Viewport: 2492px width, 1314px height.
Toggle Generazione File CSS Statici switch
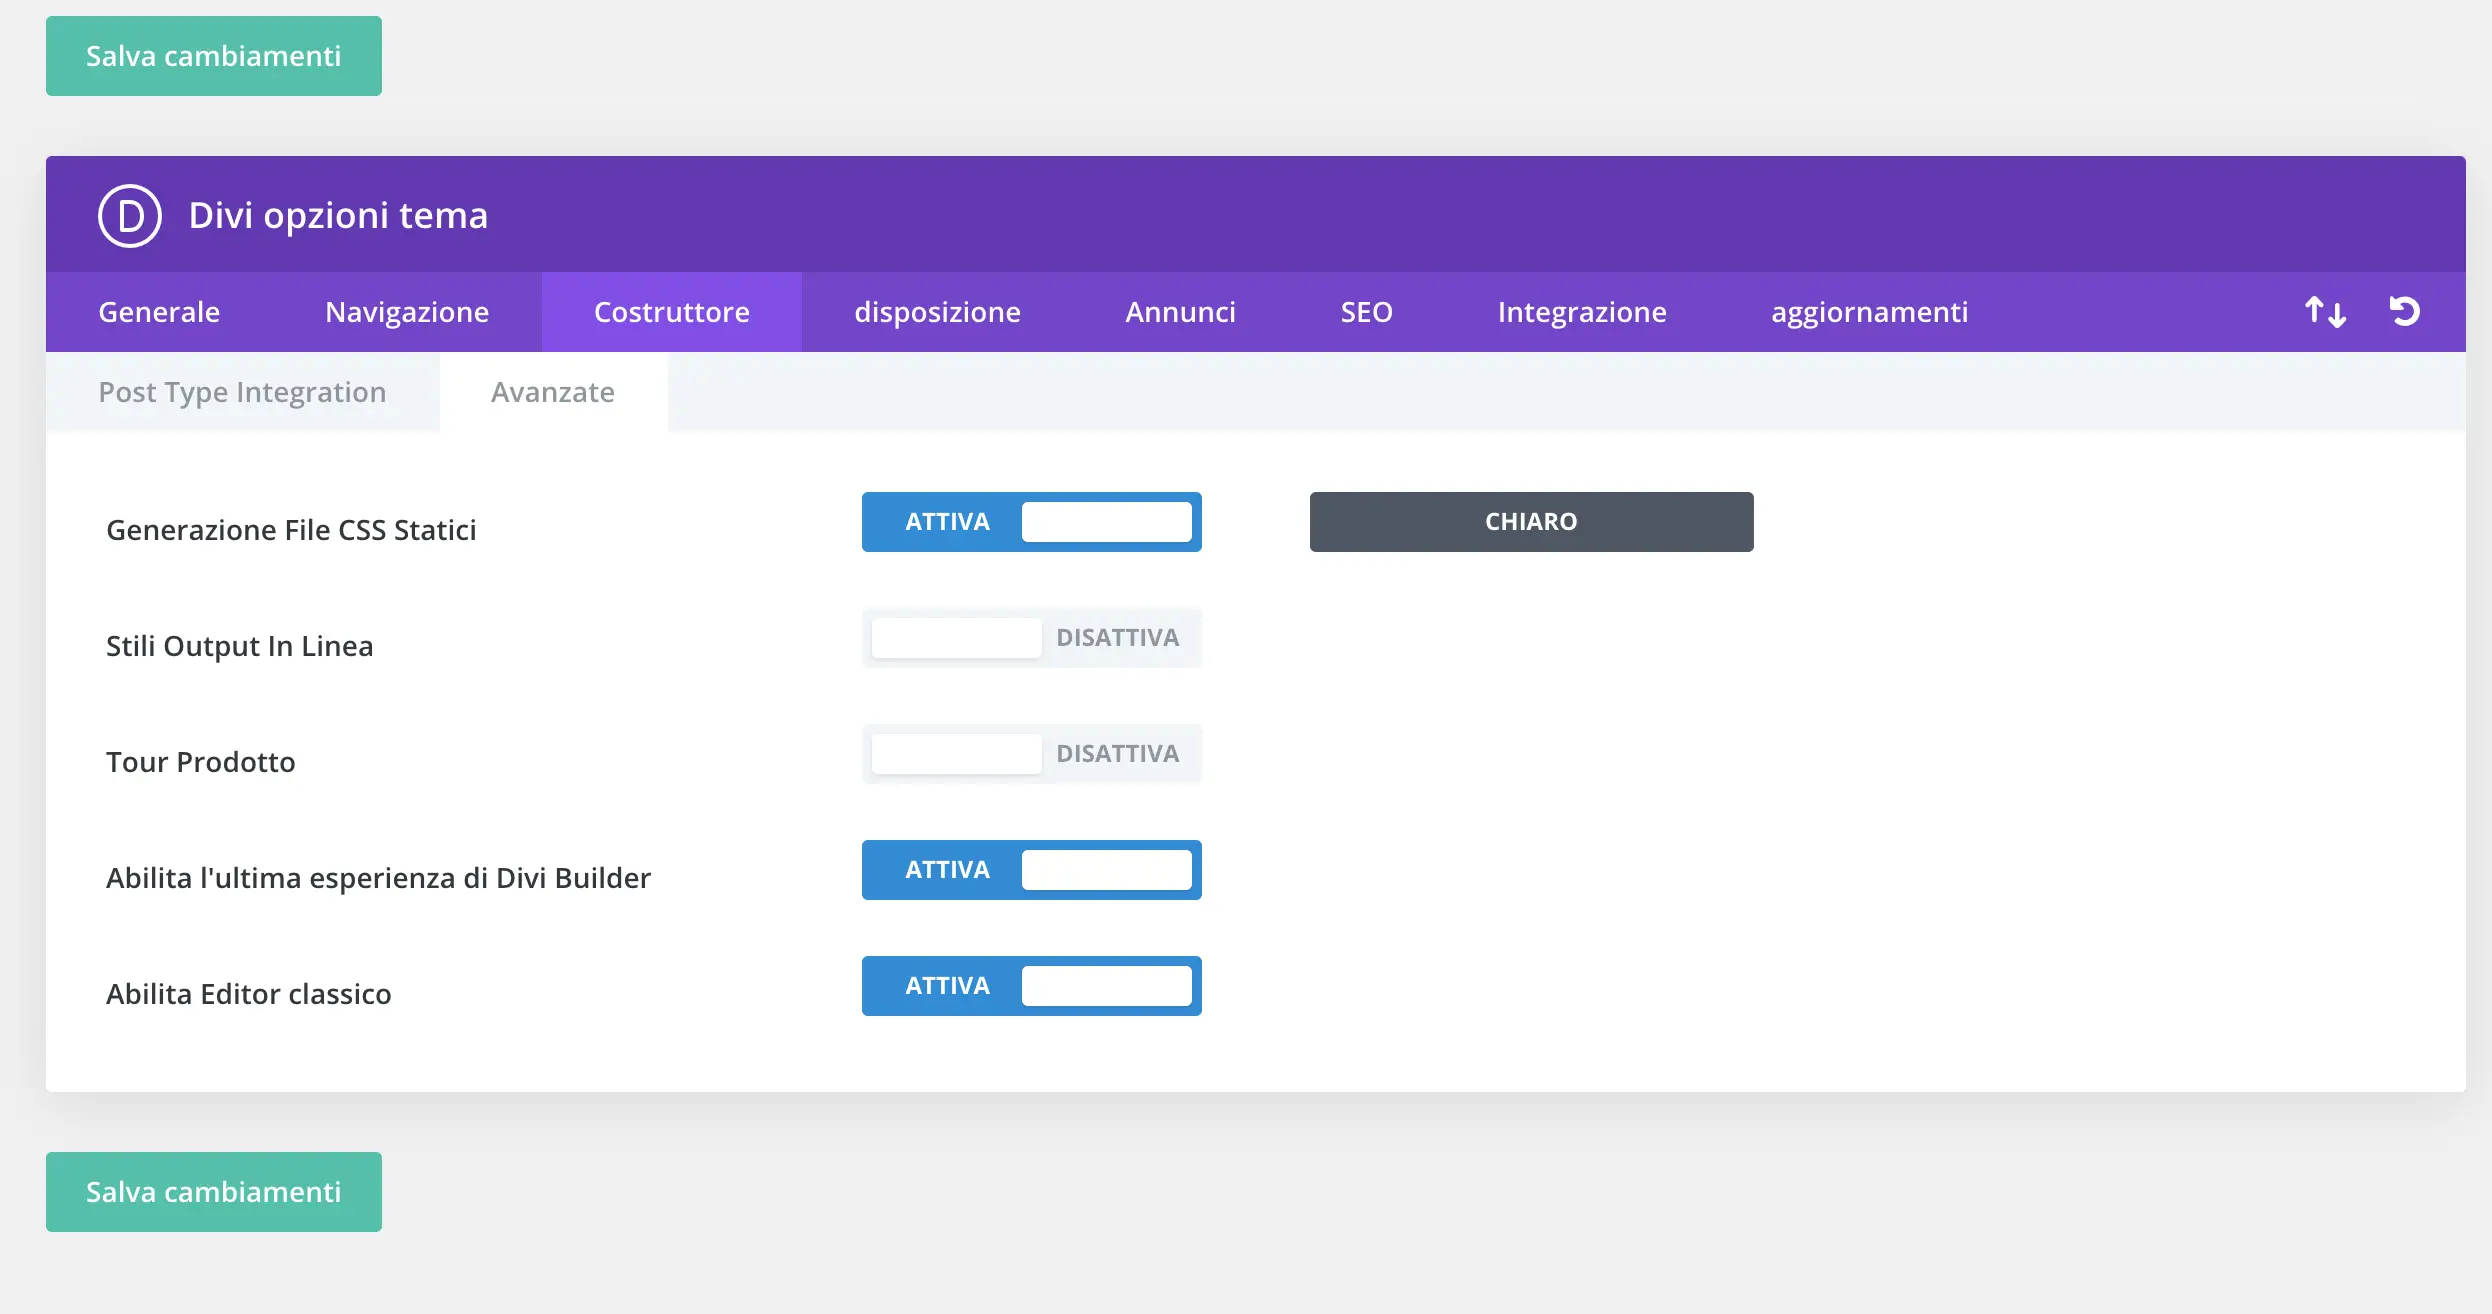[1031, 522]
